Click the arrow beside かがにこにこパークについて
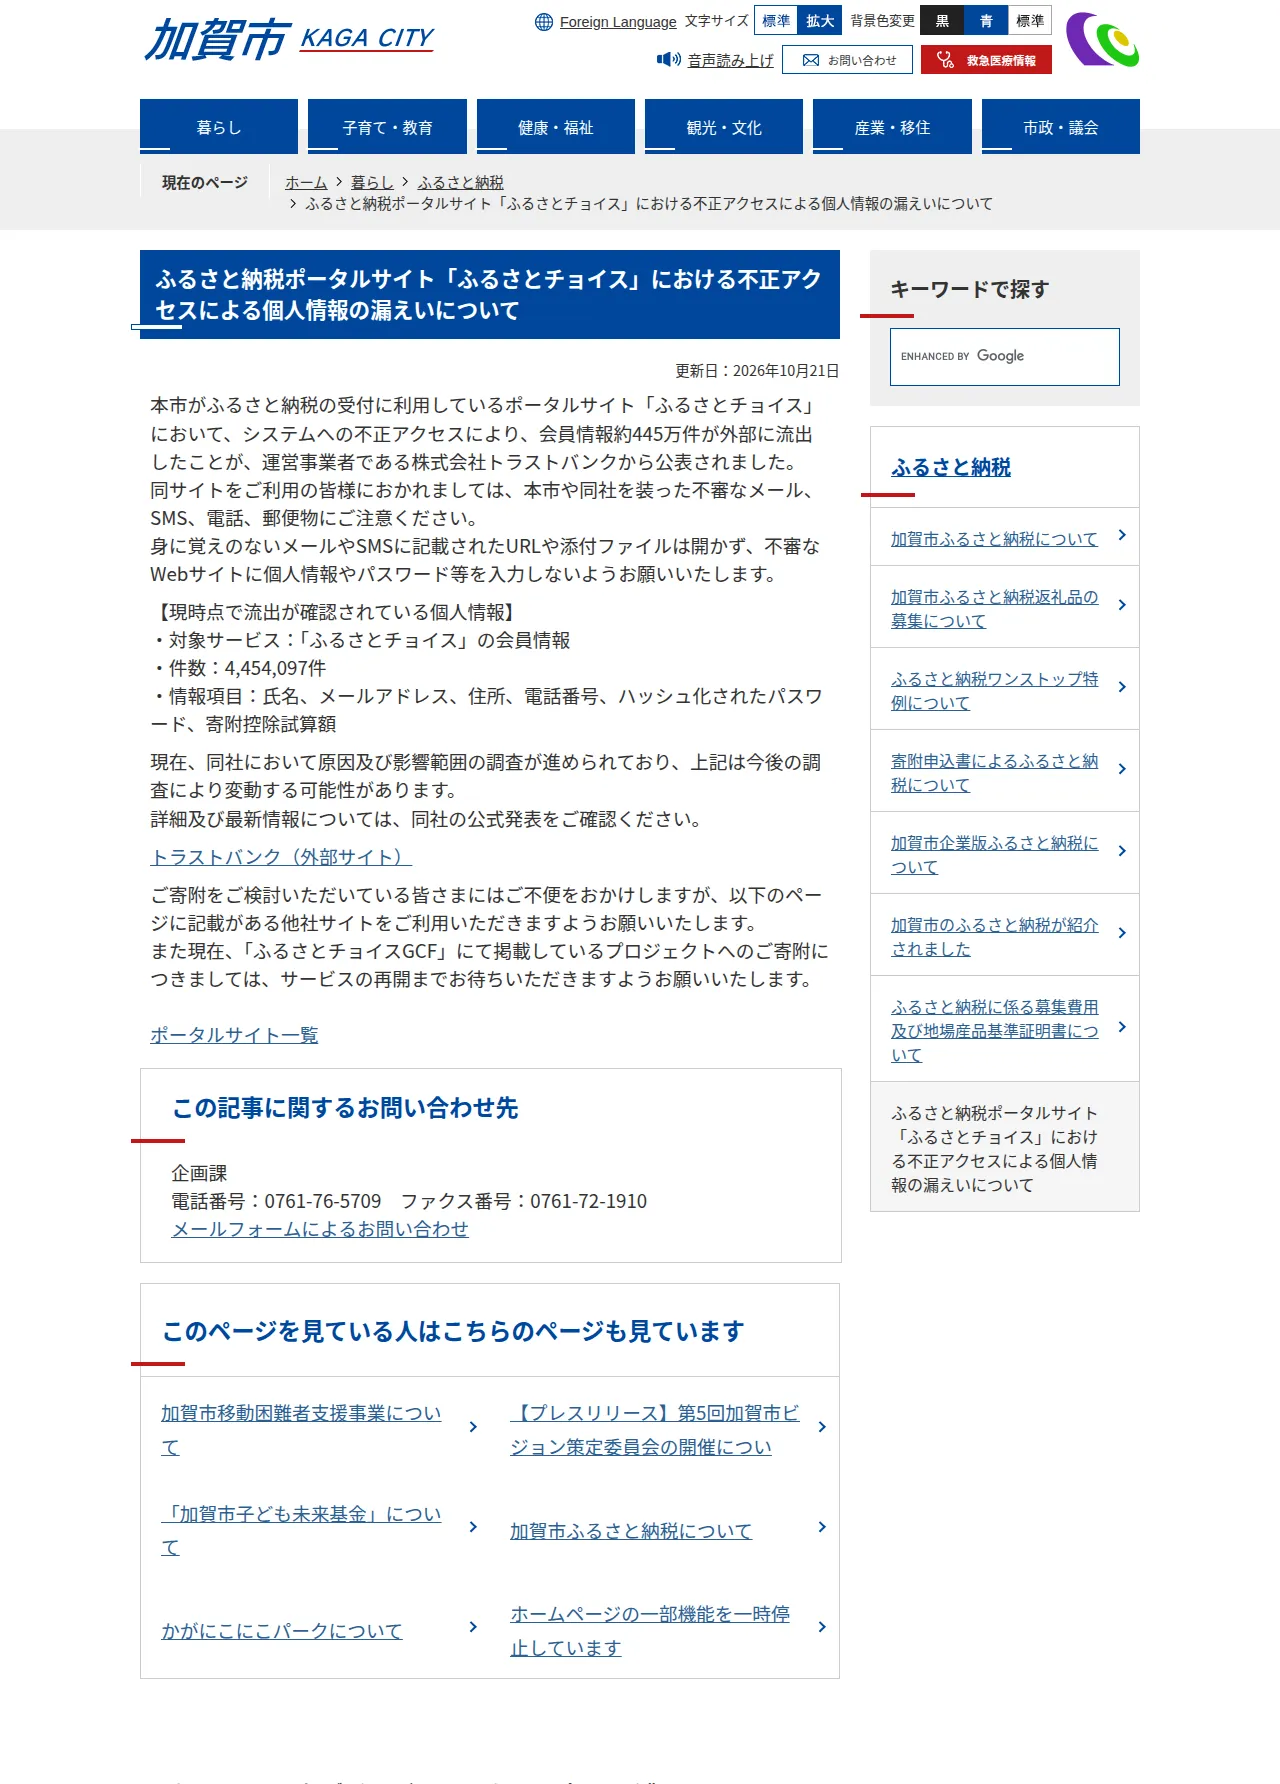The height and width of the screenshot is (1784, 1280). pyautogui.click(x=473, y=1627)
